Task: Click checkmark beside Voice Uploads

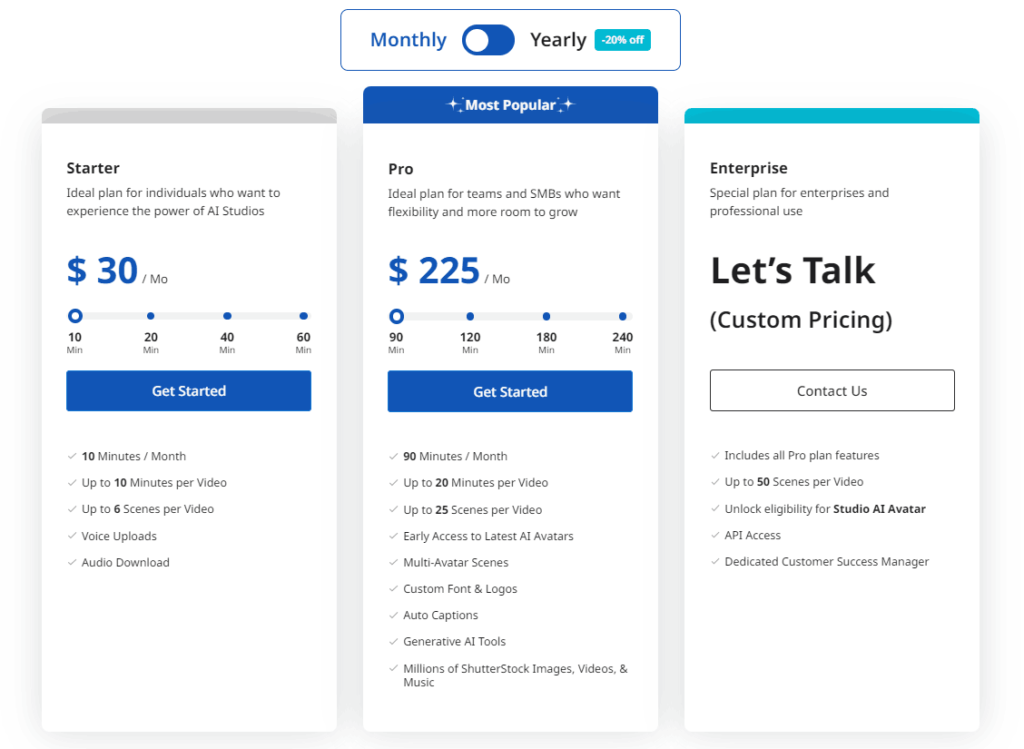Action: [x=72, y=536]
